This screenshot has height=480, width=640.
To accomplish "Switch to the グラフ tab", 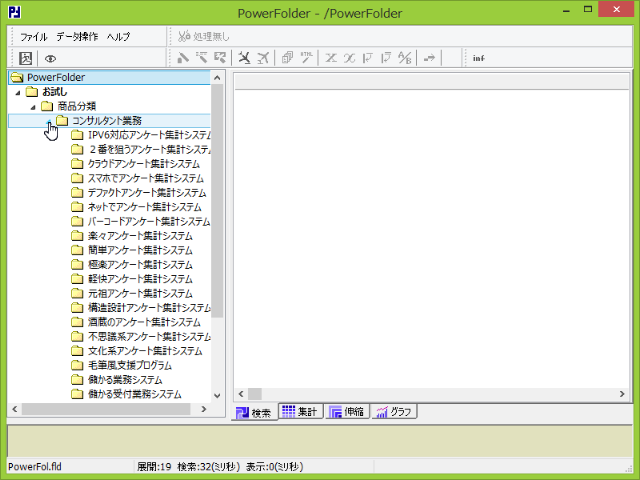I will click(394, 411).
